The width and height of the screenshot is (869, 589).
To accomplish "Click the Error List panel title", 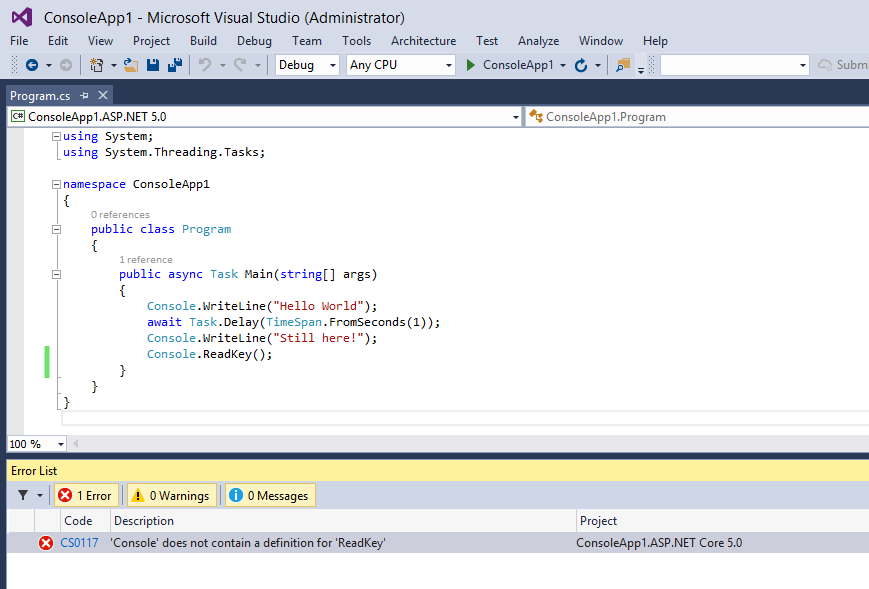I will [34, 471].
